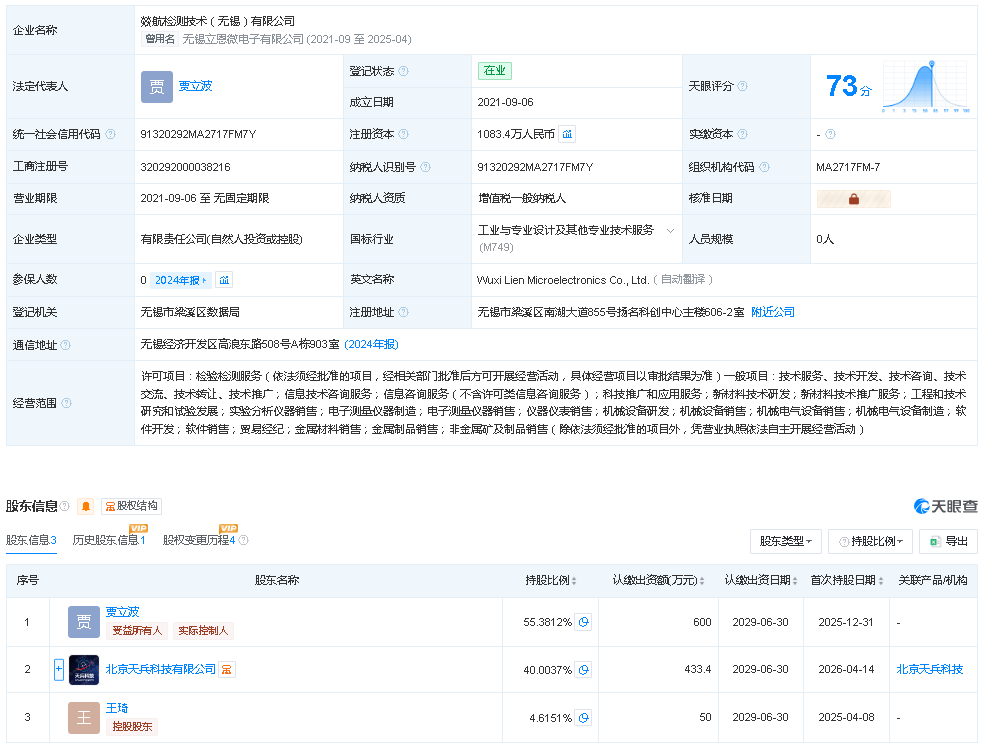Image resolution: width=984 pixels, height=749 pixels.
Task: Open the pie chart icon beside 55.3812%
Action: (x=583, y=622)
